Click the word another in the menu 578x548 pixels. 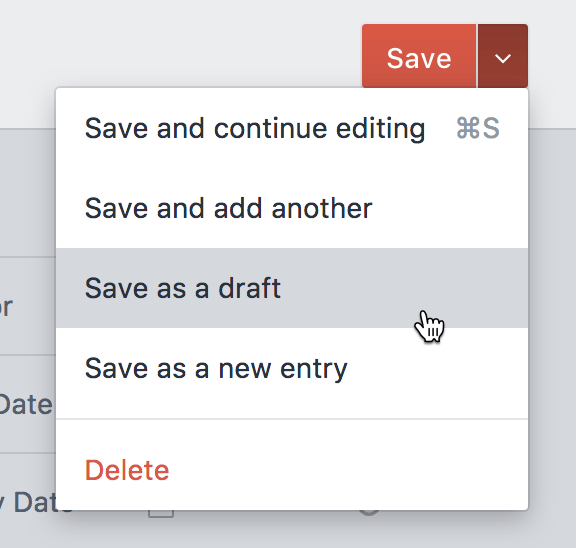point(322,208)
